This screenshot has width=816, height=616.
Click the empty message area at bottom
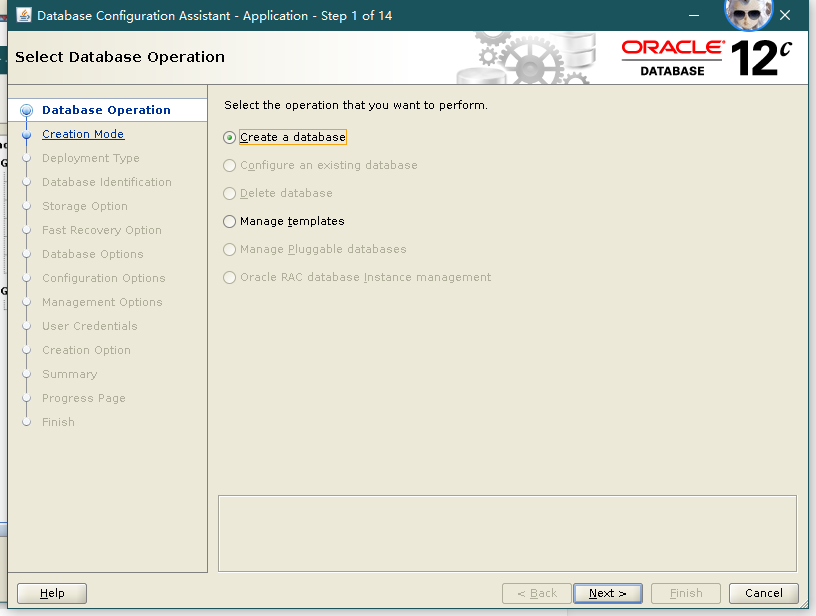click(507, 533)
